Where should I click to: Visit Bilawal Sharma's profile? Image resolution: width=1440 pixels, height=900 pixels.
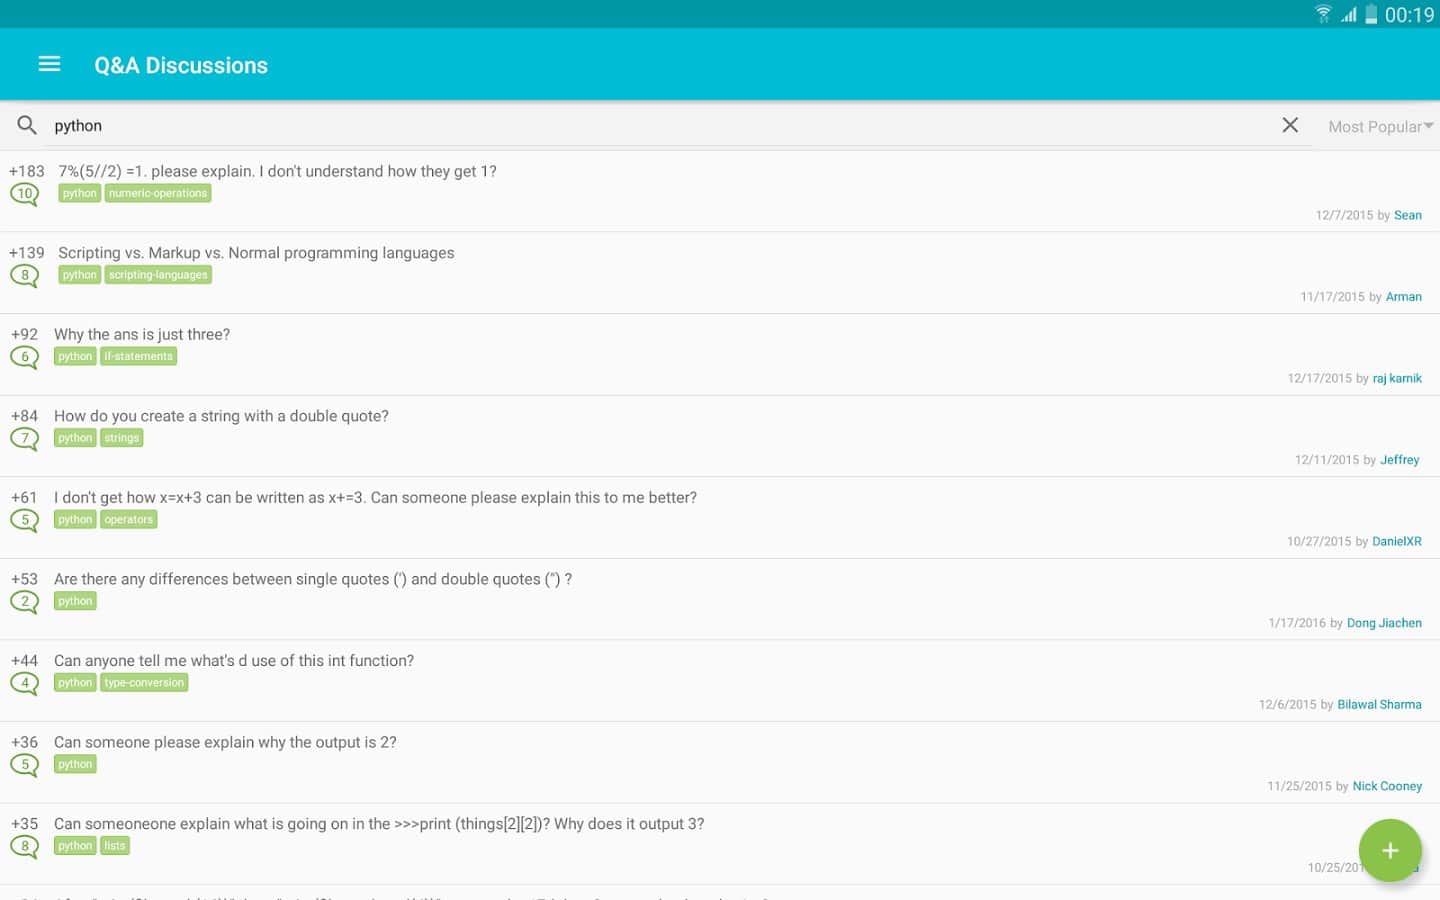(1379, 705)
